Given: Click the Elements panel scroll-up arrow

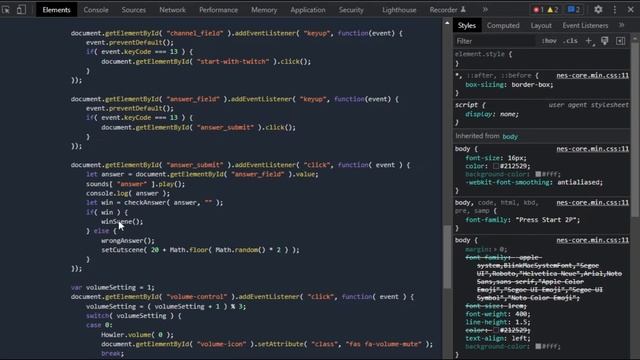Looking at the screenshot, I should click(447, 23).
